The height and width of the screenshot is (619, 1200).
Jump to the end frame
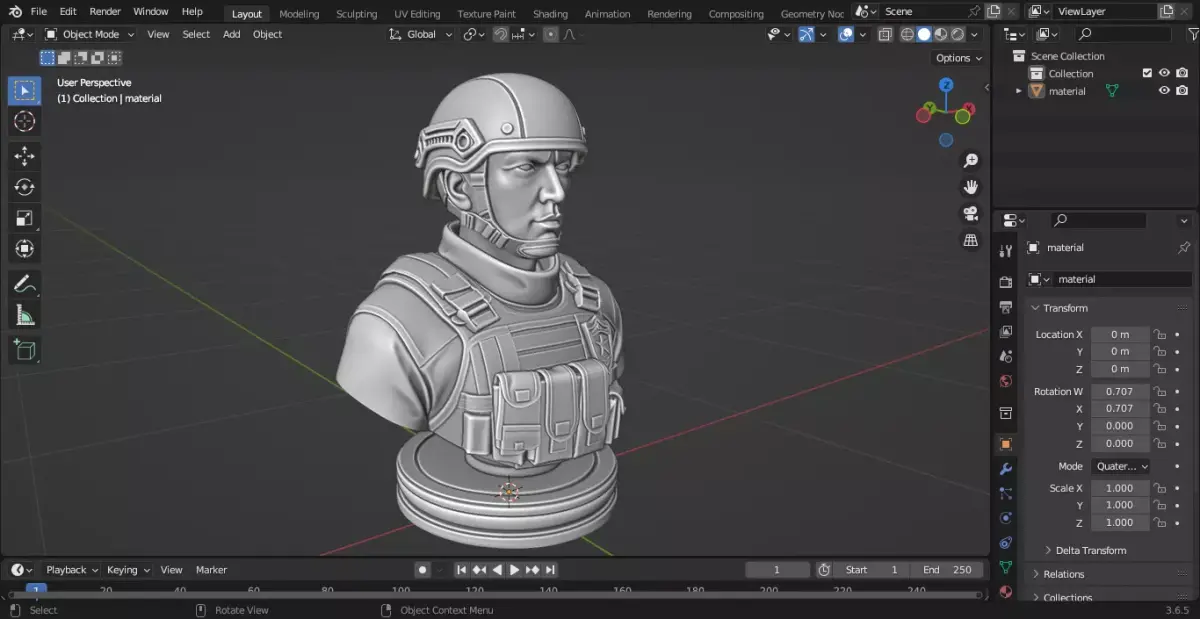[551, 570]
